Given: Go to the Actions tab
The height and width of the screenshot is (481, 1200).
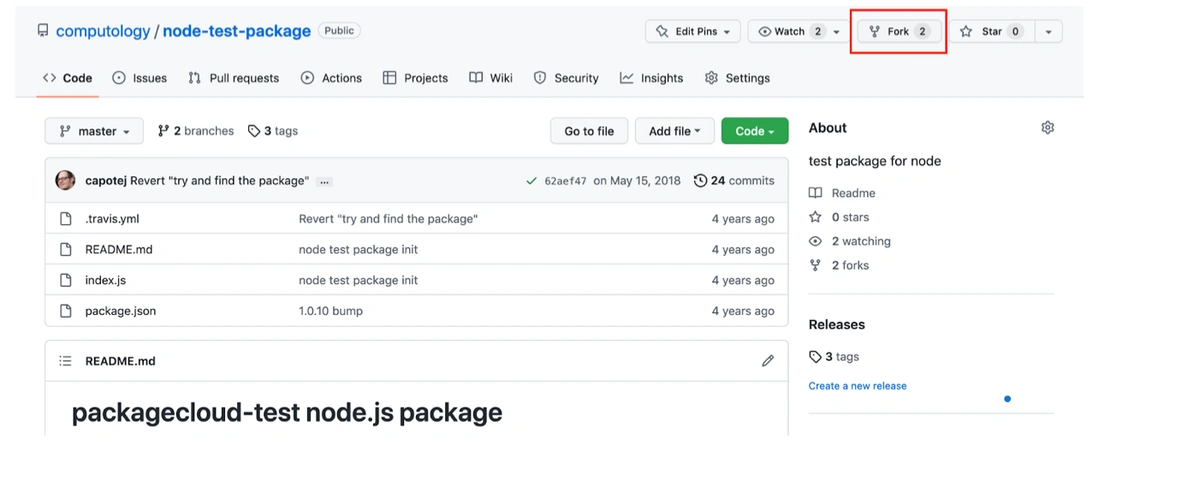Looking at the screenshot, I should pos(331,78).
